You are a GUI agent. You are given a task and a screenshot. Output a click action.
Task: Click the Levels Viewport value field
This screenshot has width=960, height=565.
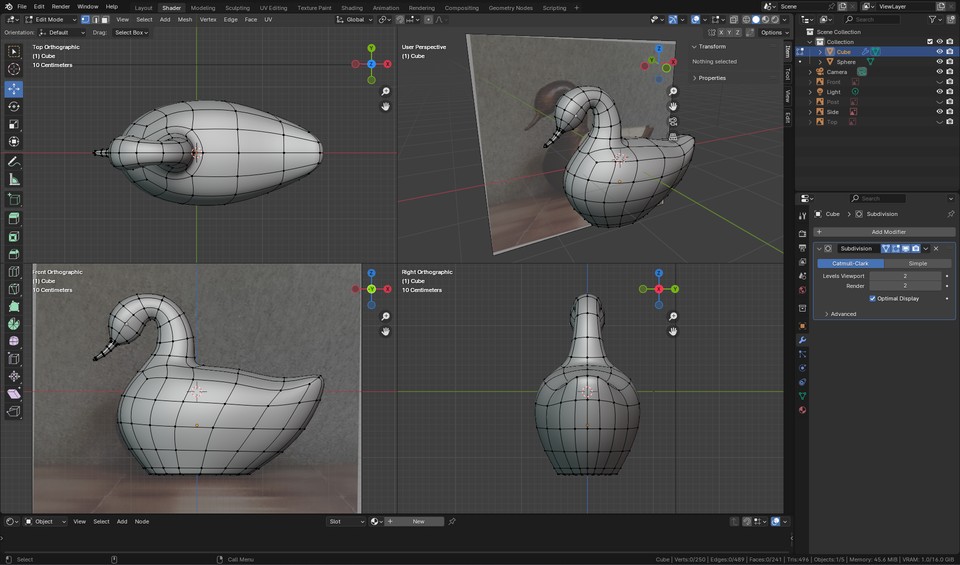click(x=905, y=275)
